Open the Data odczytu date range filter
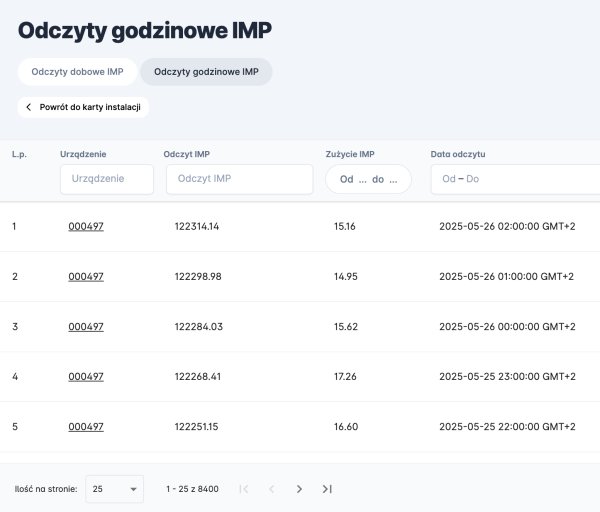This screenshot has height=512, width=600. [x=514, y=179]
